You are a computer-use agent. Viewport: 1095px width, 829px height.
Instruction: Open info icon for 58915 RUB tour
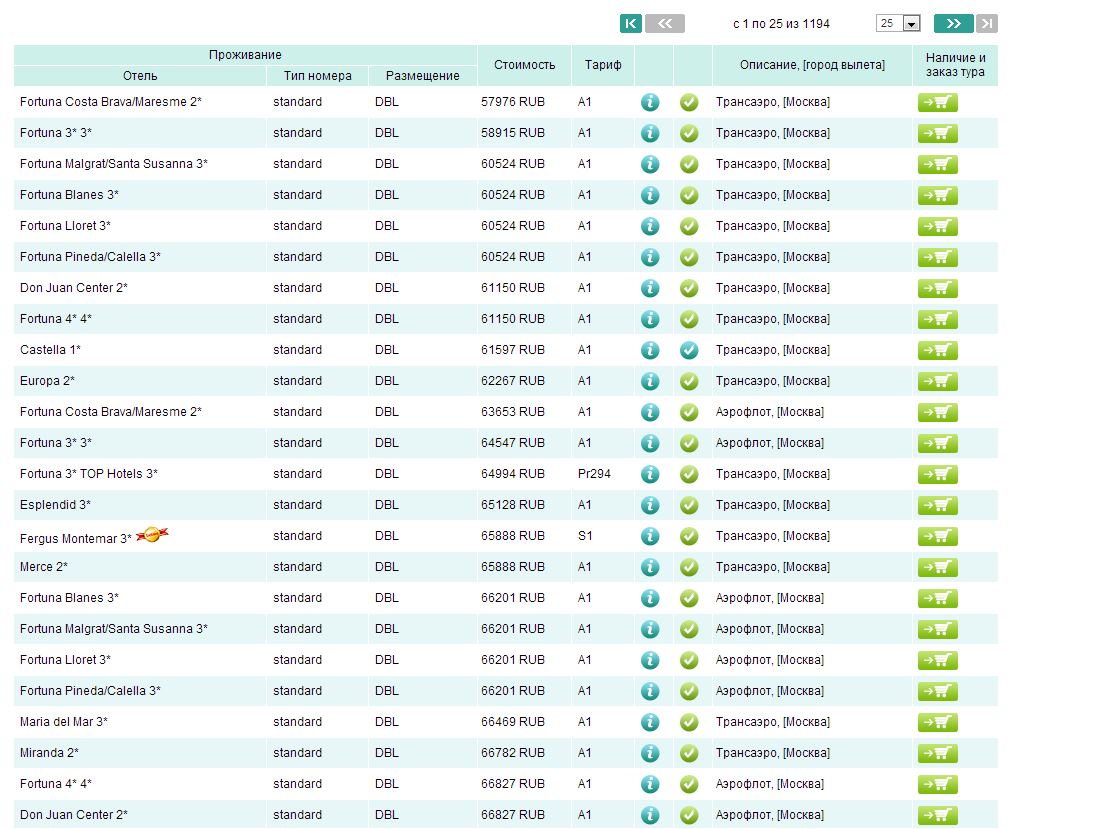tap(650, 133)
